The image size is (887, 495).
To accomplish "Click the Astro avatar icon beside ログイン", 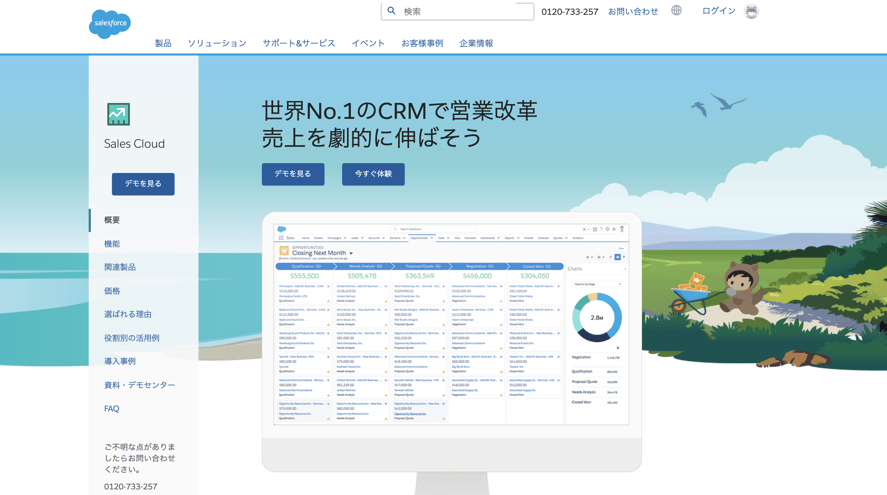I will pos(751,11).
